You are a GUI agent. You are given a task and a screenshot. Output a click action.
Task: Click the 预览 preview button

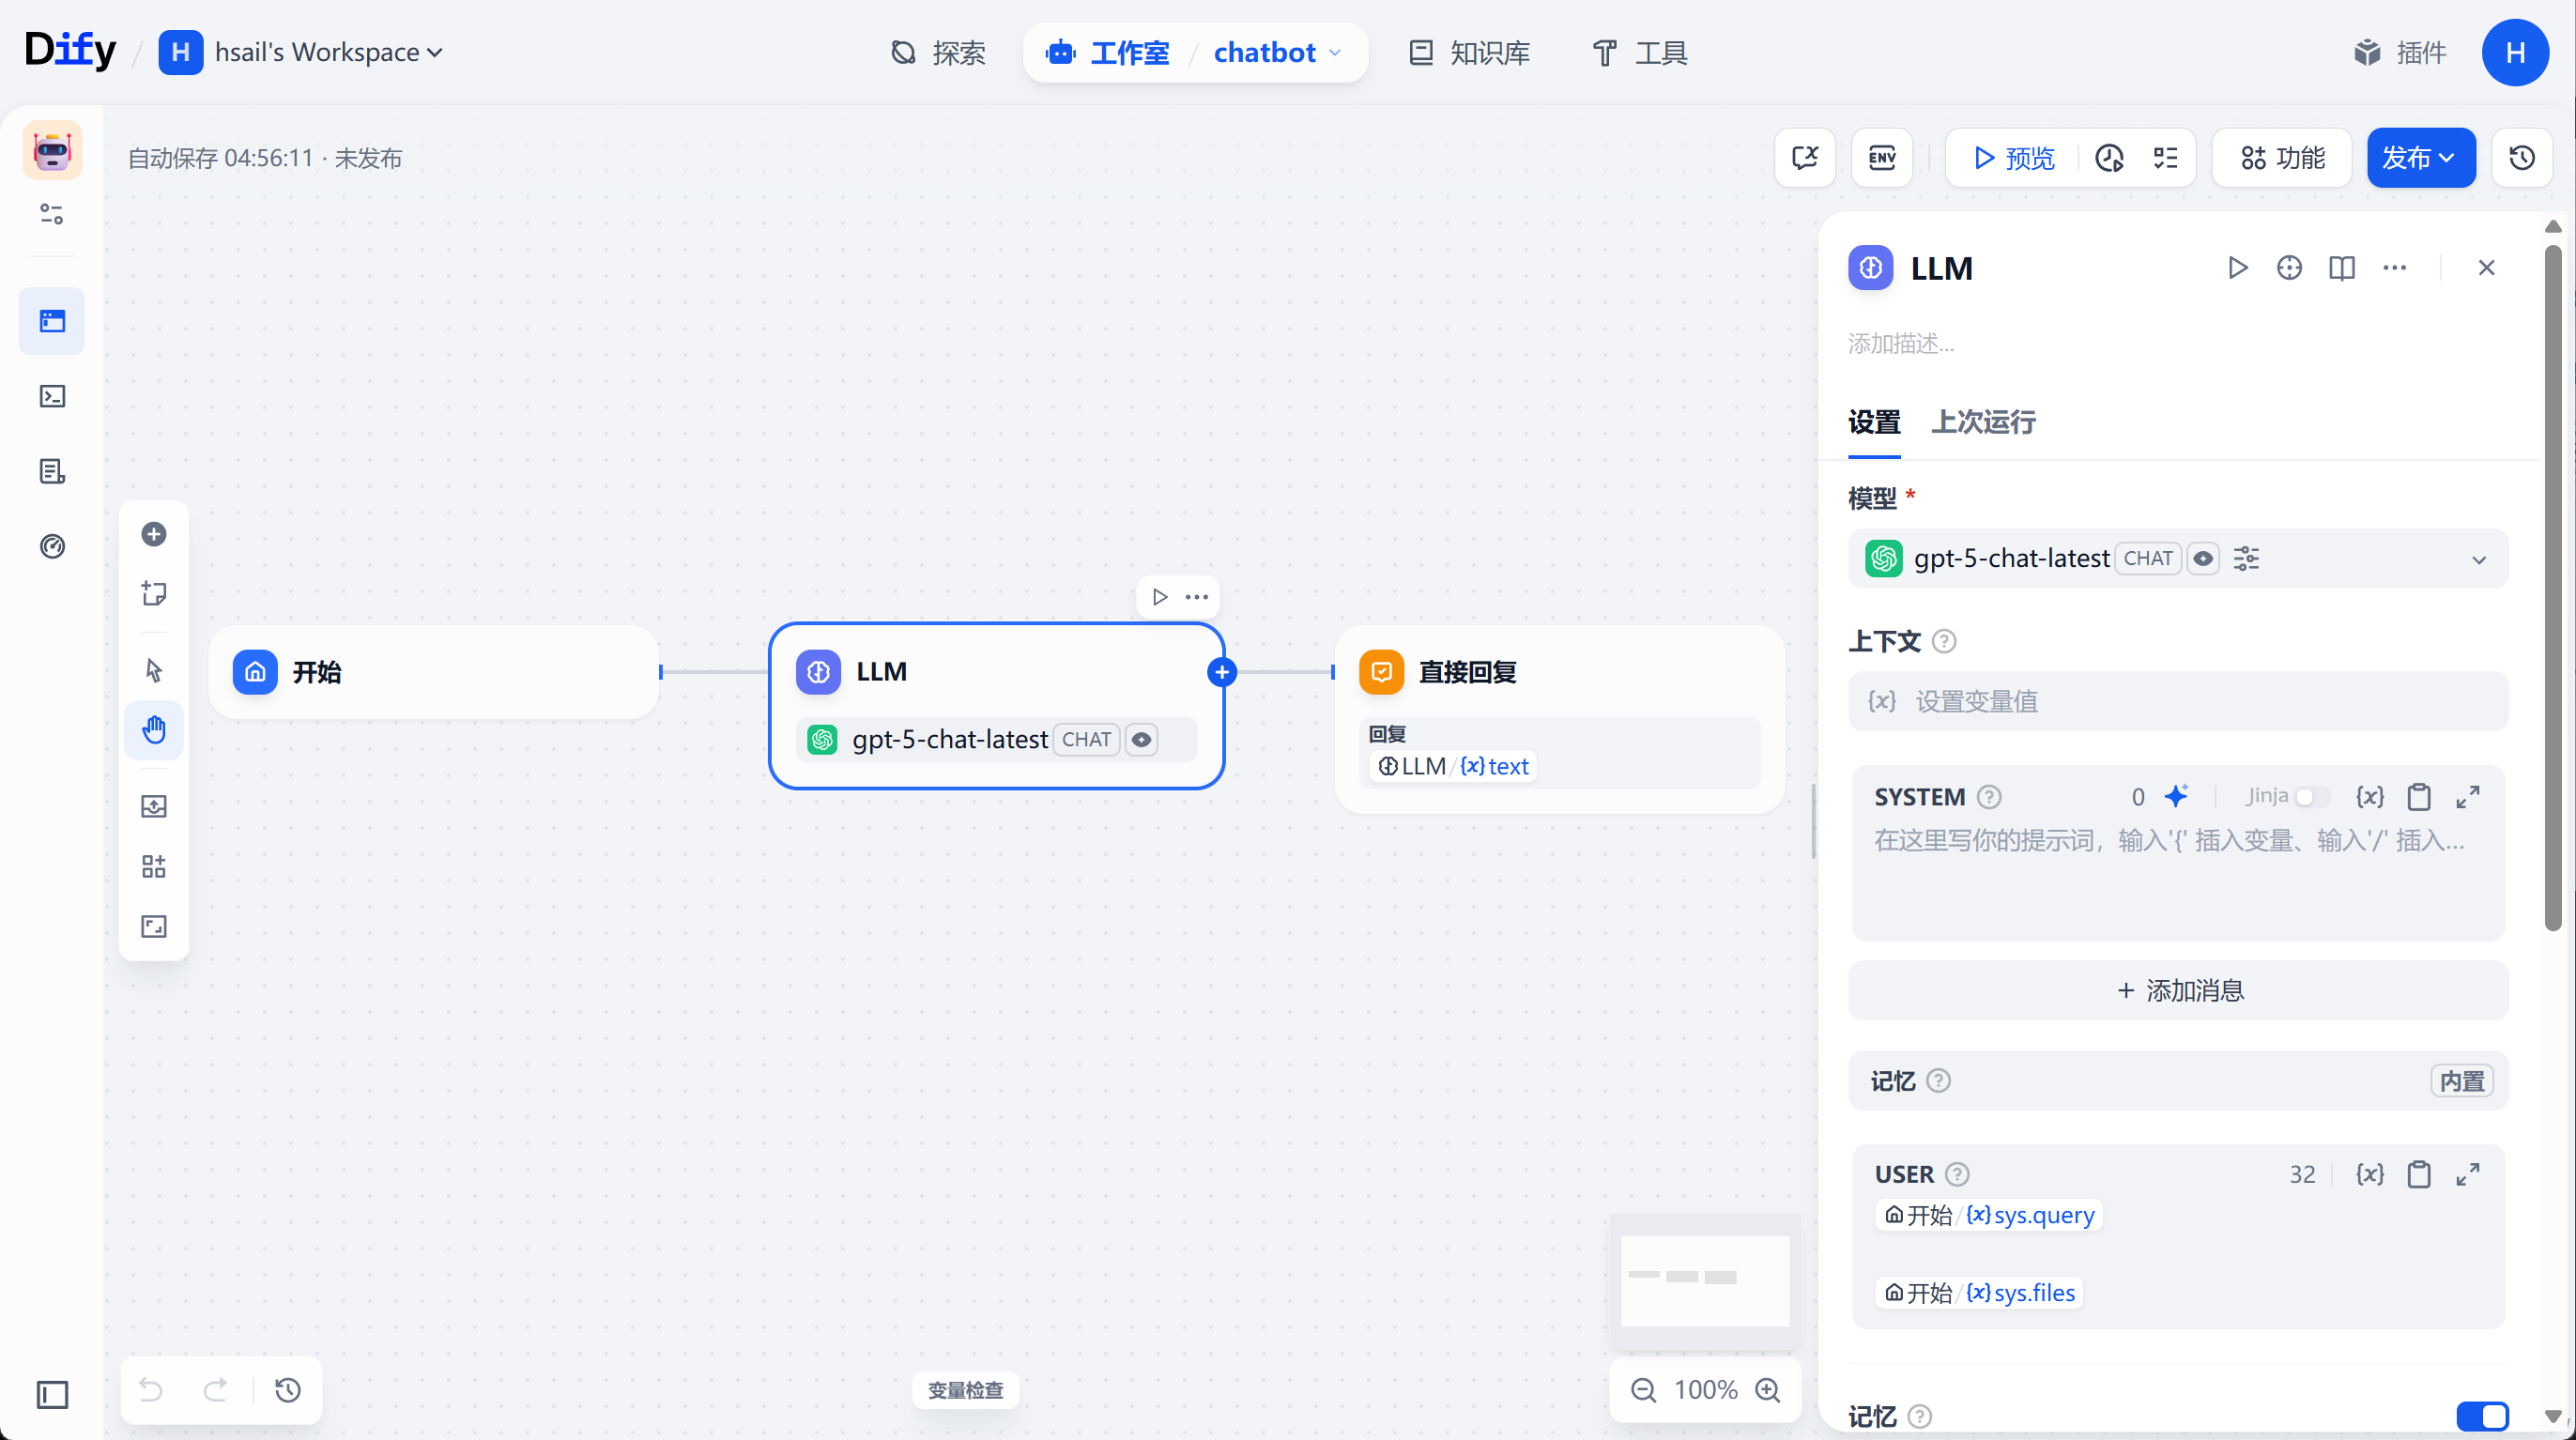[x=2013, y=157]
